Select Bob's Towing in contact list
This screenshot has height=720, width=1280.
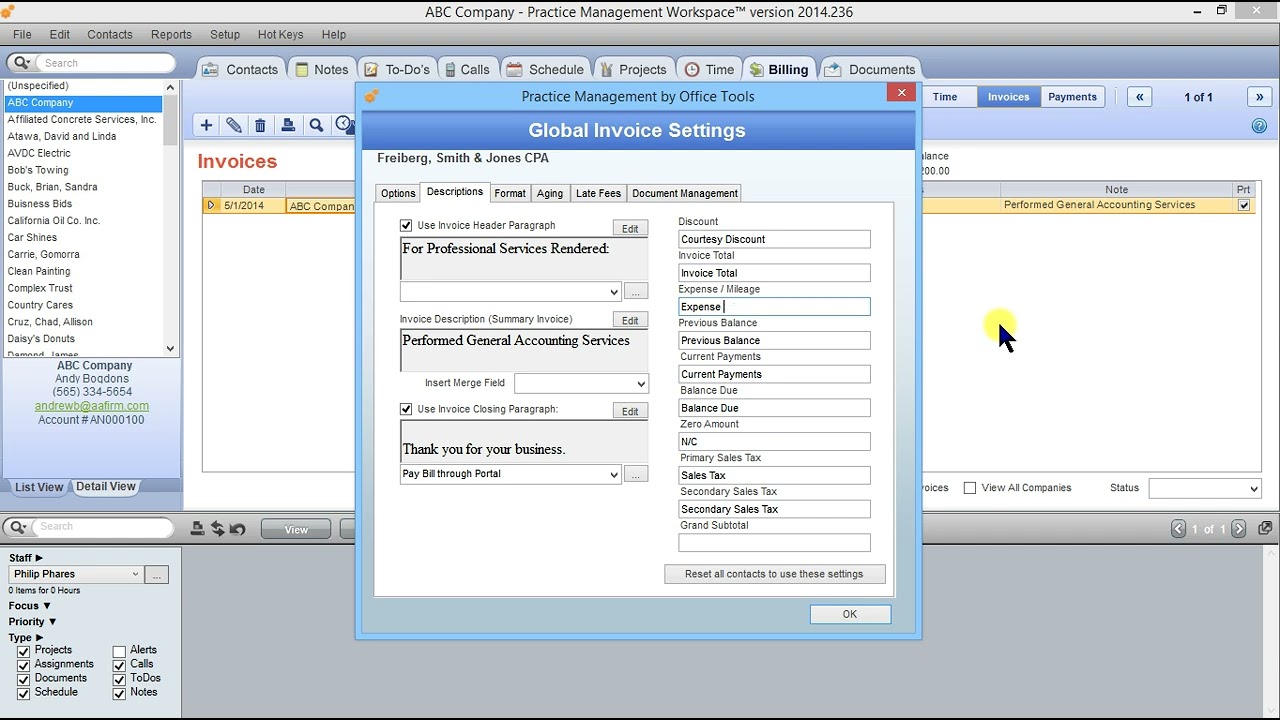point(38,170)
